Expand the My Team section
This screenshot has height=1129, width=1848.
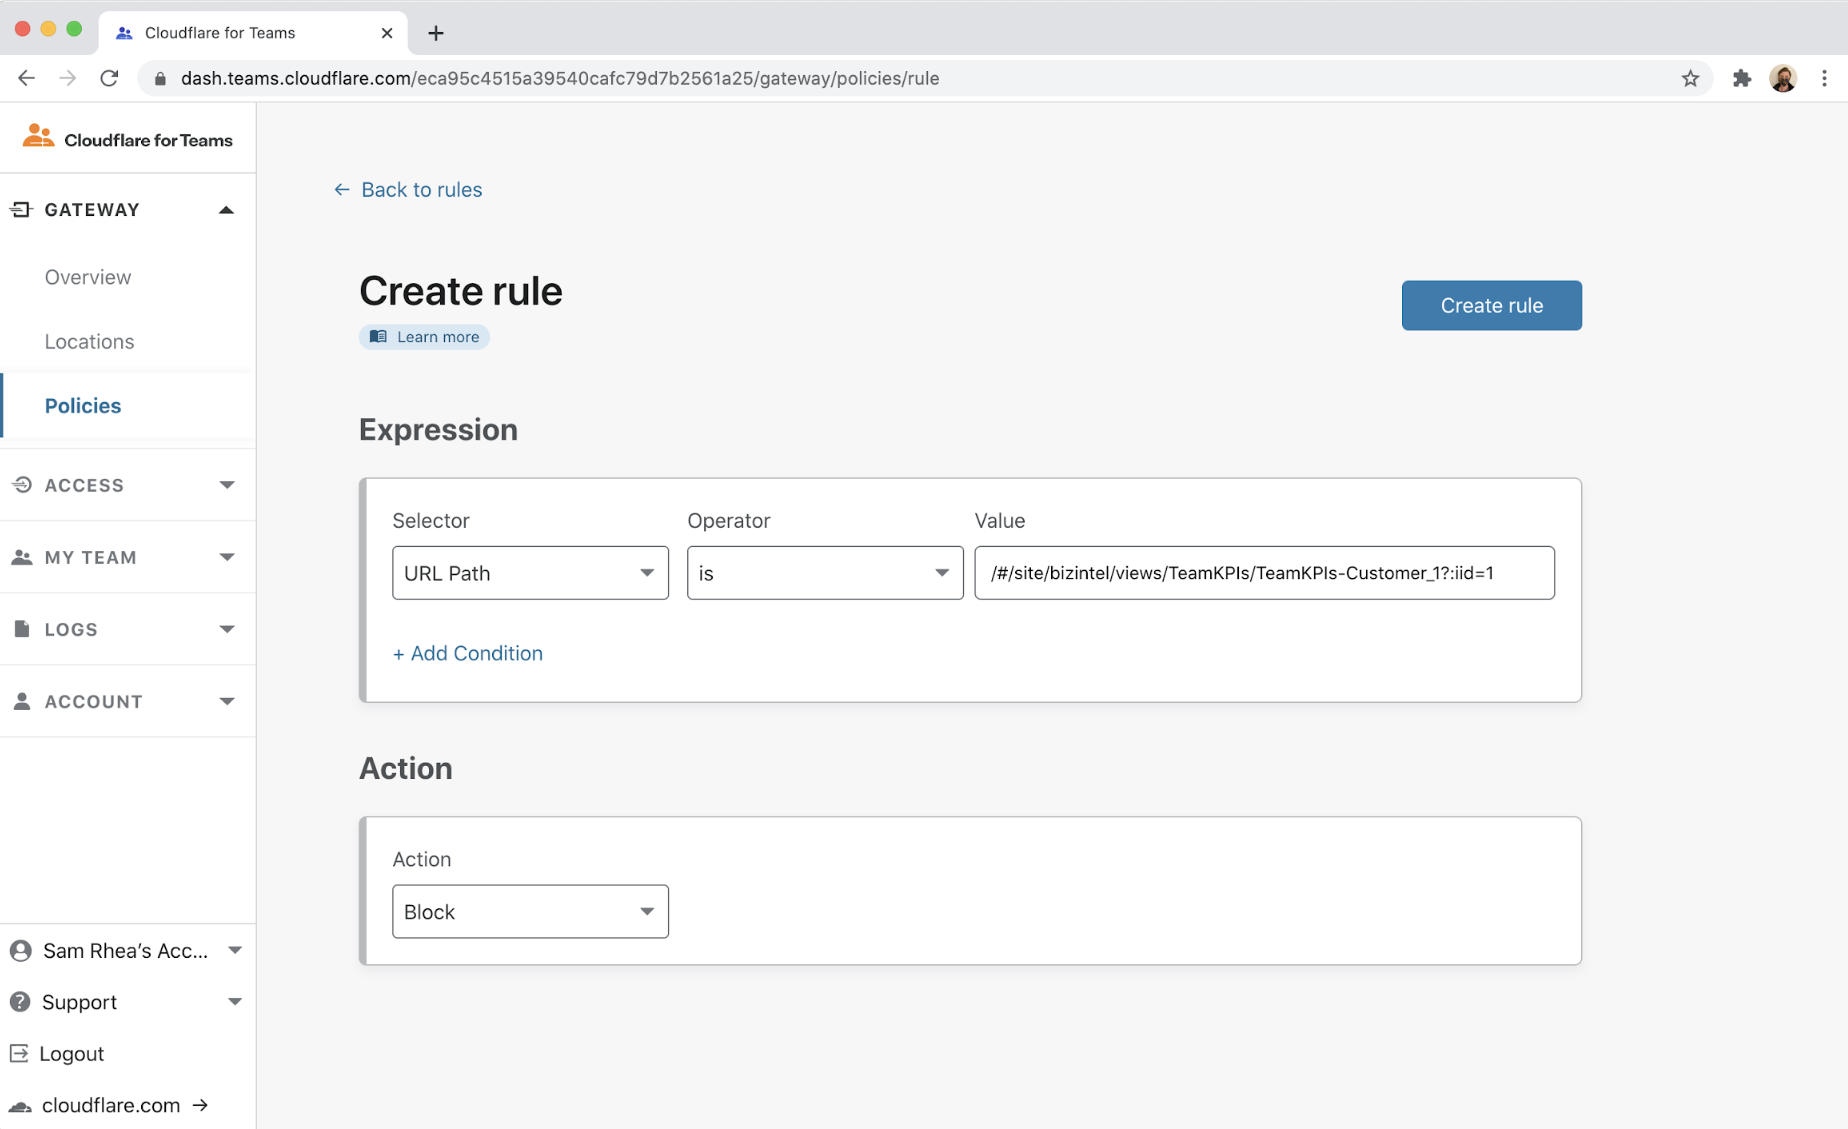pos(226,557)
